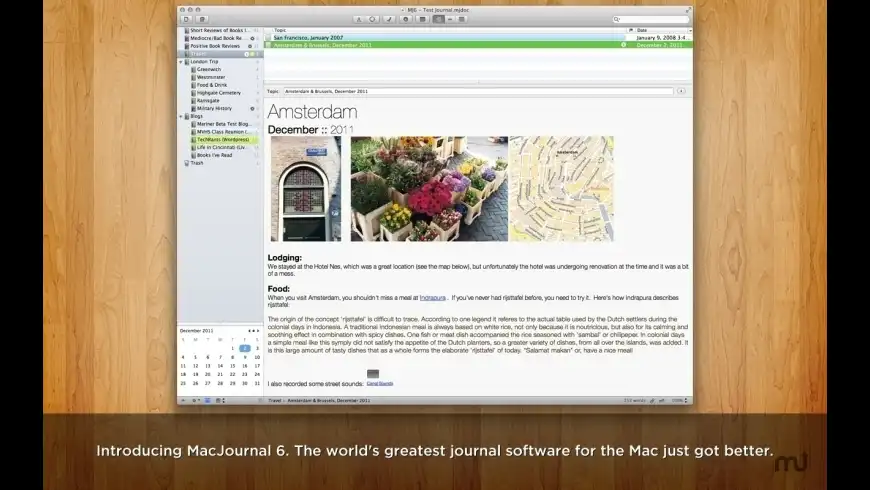Click the highlighted view-mode toolbar button

pyautogui.click(x=438, y=19)
